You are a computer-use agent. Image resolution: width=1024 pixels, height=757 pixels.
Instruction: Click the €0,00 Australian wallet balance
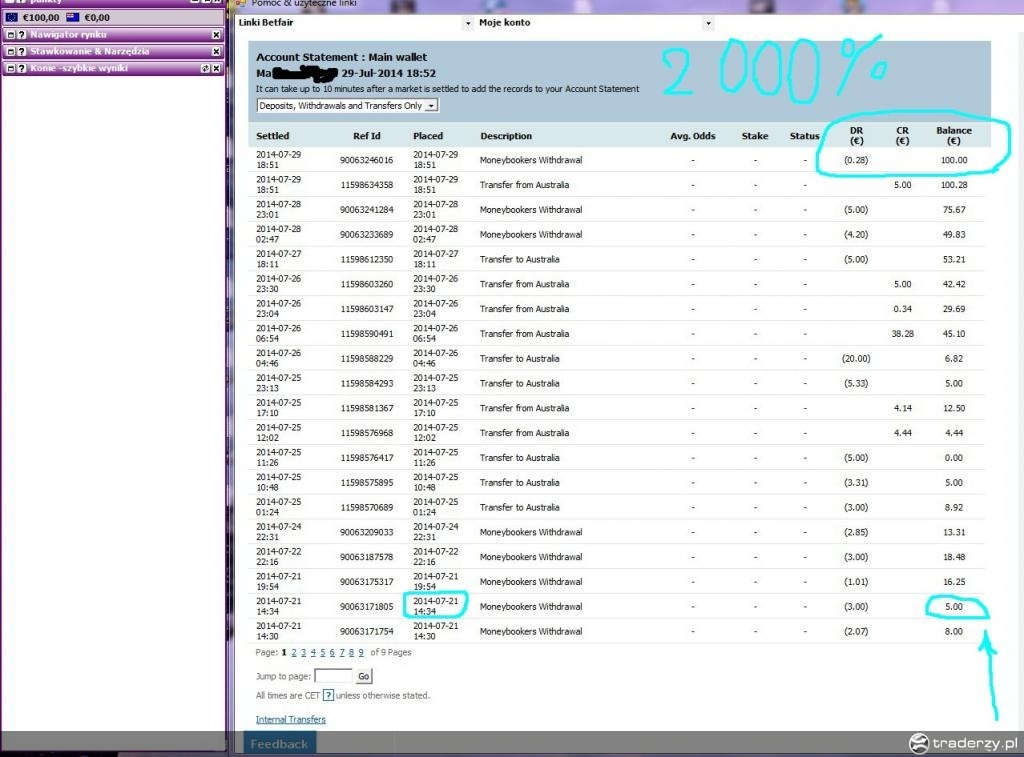tap(97, 18)
